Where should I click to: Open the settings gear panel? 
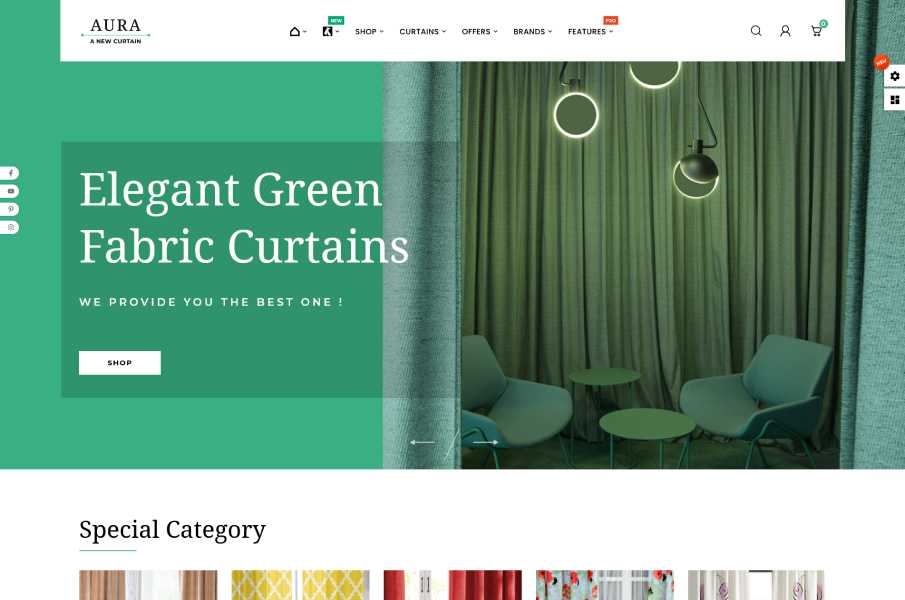894,76
